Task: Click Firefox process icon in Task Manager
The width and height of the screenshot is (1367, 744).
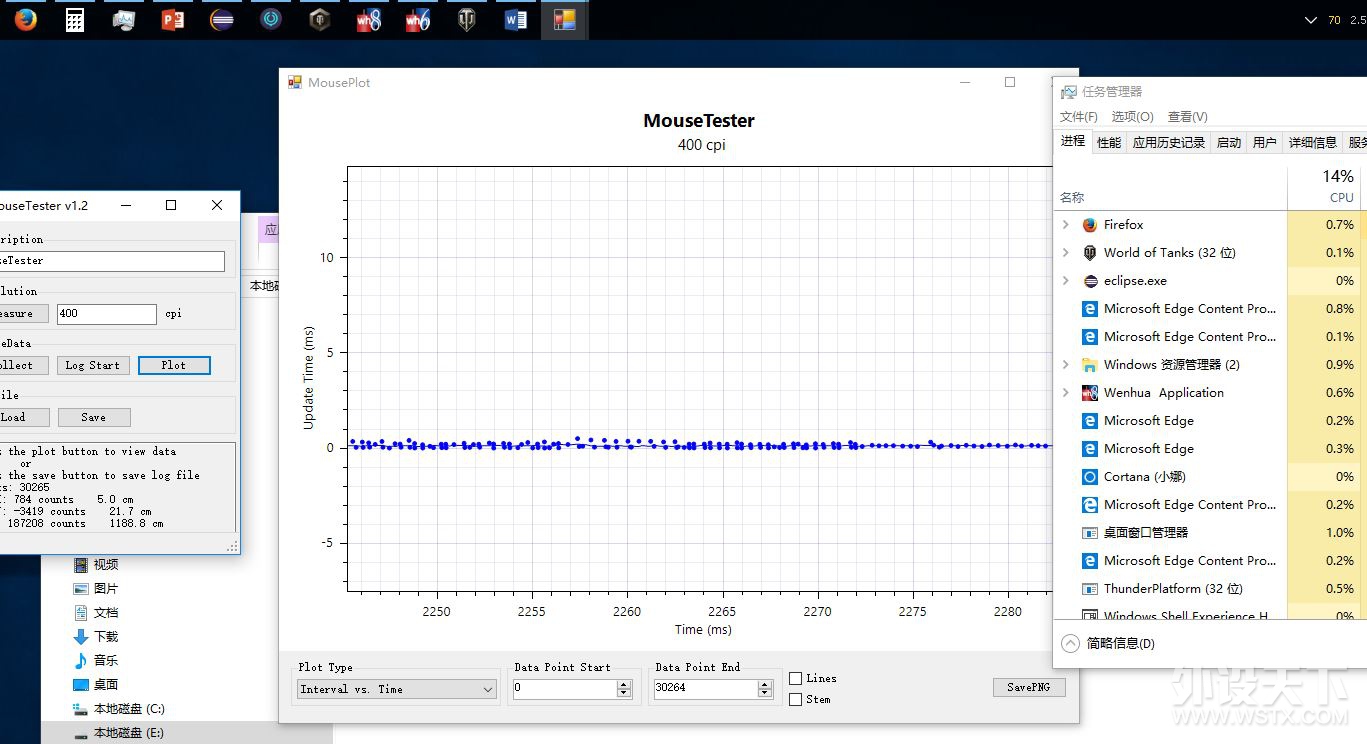Action: [x=1090, y=225]
